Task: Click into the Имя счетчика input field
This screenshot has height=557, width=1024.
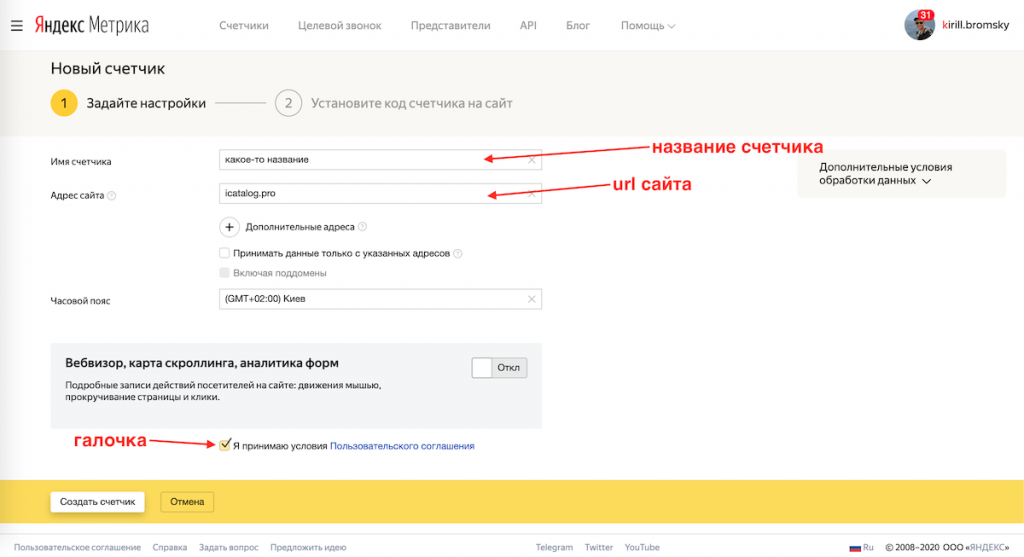Action: (370, 160)
